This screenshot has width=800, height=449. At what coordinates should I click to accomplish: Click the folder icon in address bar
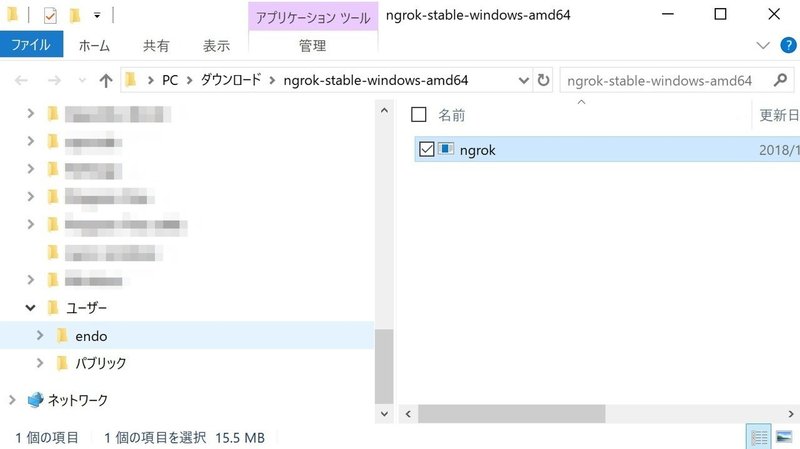(131, 80)
